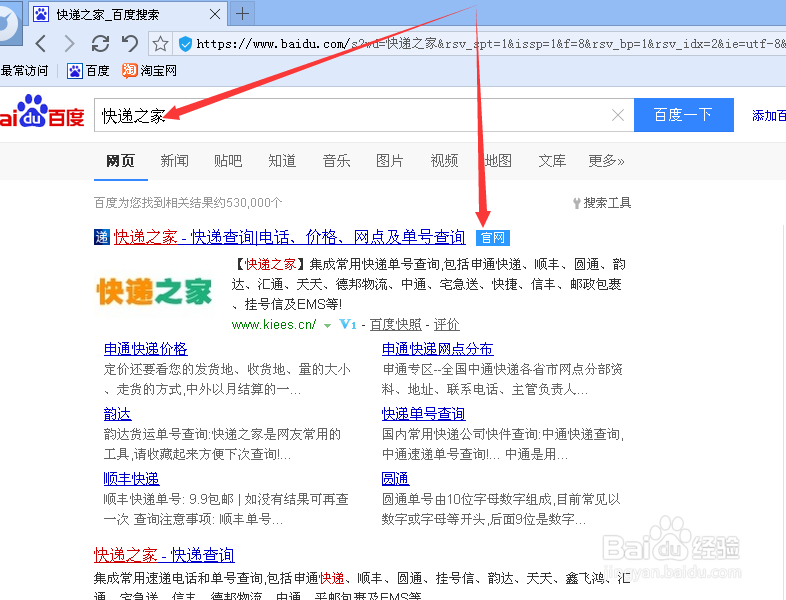Open the 百度 bookmark
Viewport: 786px width, 600px height.
point(88,71)
